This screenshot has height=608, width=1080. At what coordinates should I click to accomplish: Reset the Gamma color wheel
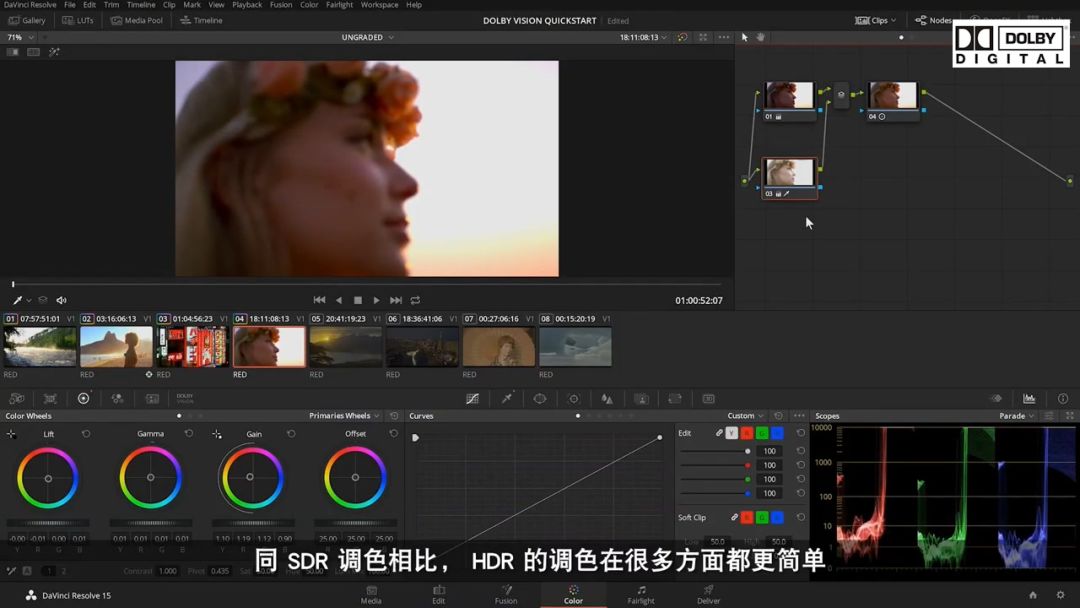coord(189,434)
